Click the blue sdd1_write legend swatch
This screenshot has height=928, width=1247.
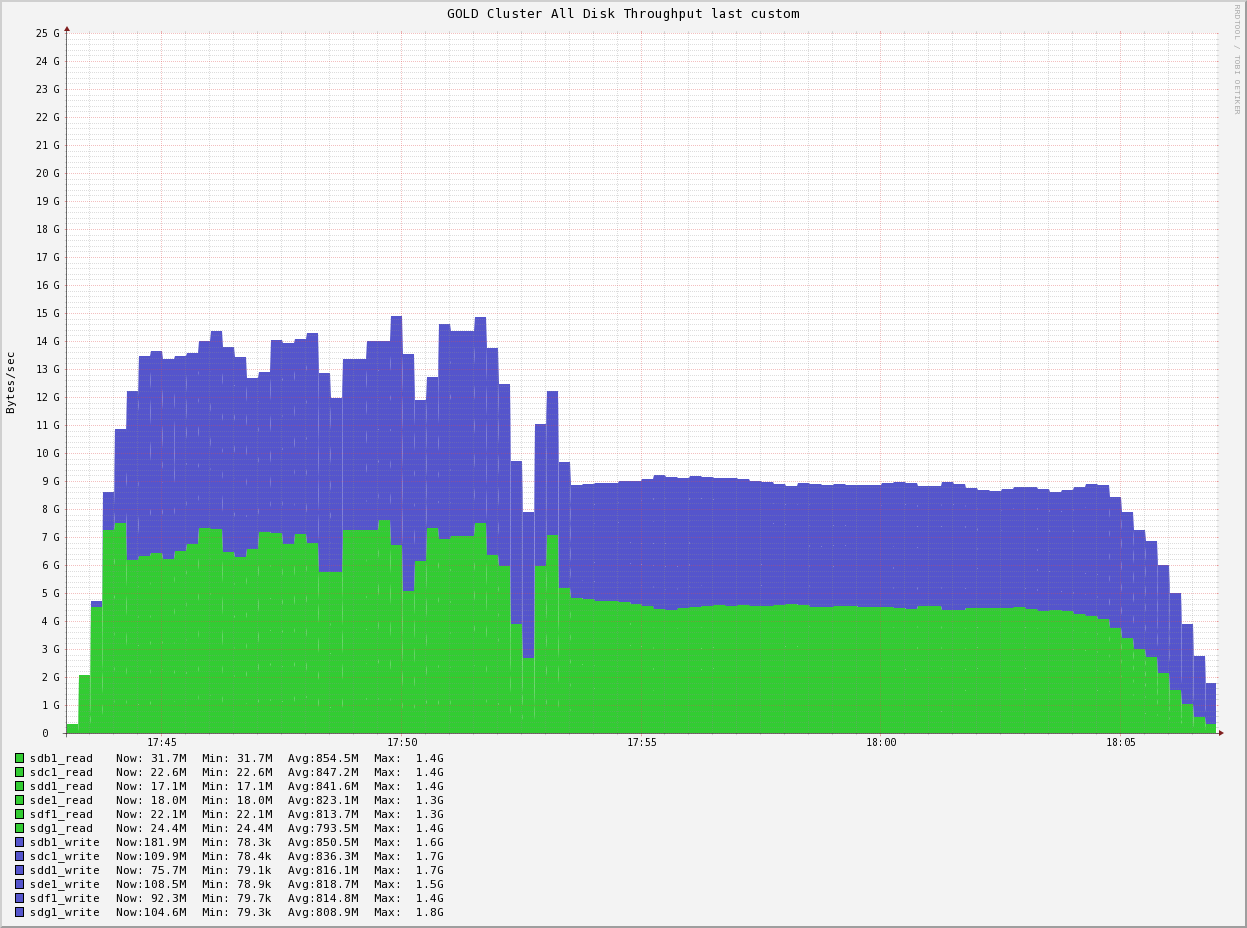tap(19, 870)
